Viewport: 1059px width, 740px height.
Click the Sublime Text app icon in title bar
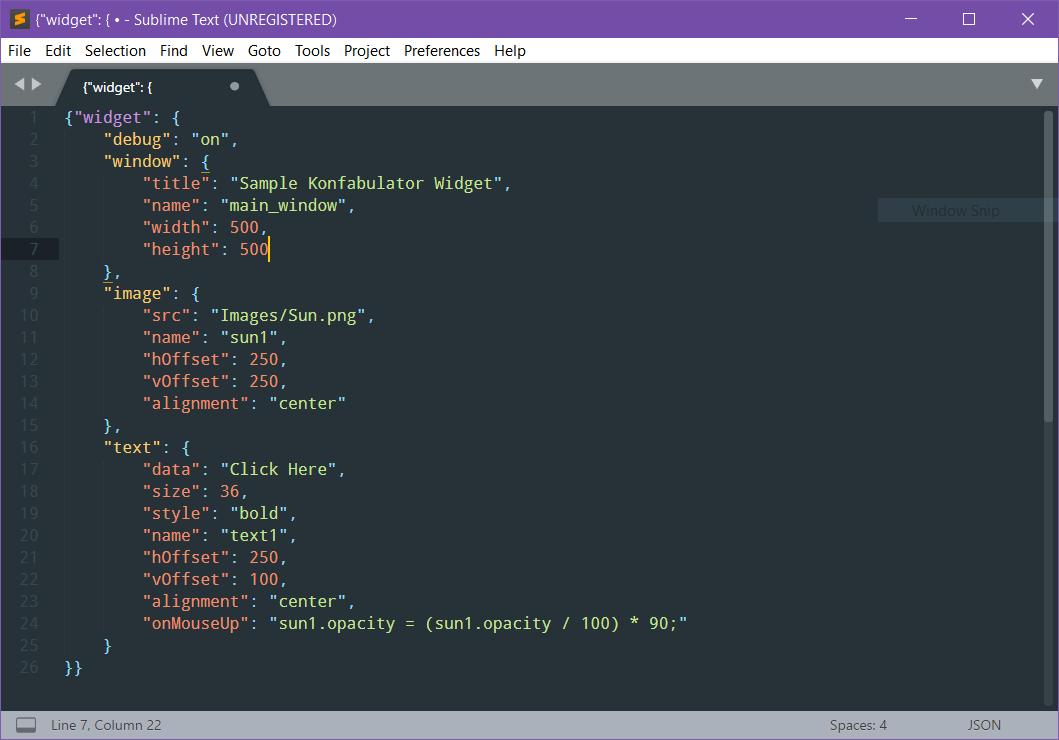click(20, 19)
